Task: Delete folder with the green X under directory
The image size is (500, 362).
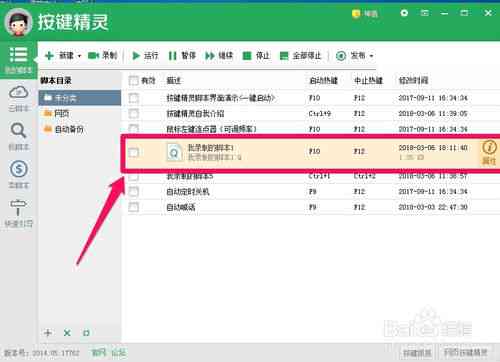Action: [67, 333]
